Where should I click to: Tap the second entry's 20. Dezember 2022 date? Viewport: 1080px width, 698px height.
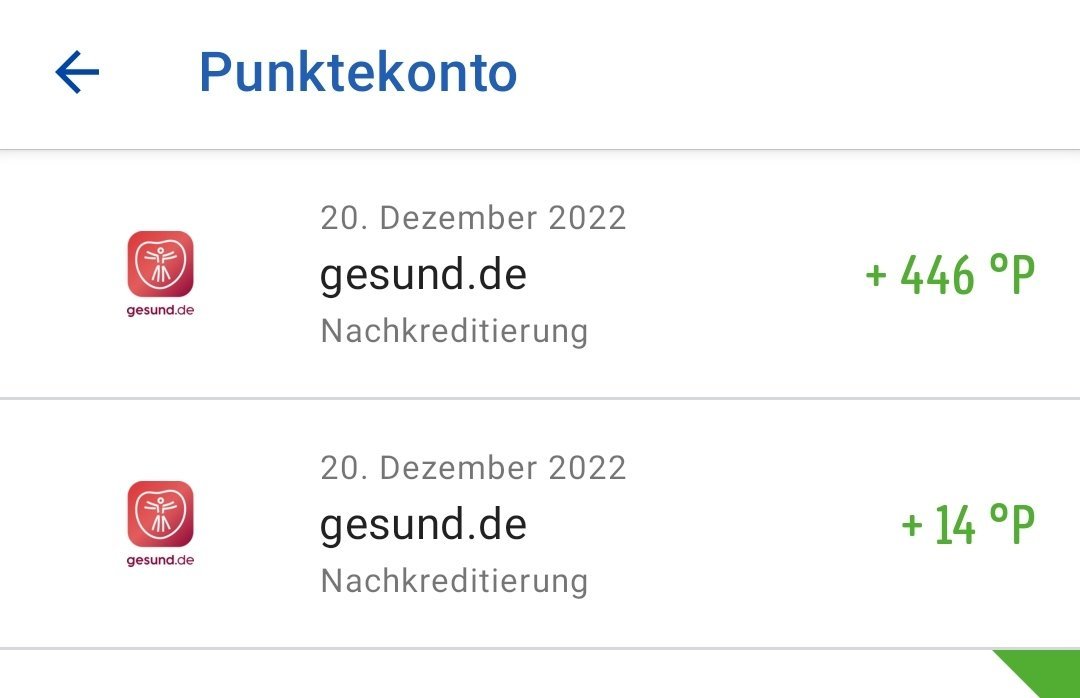coord(473,468)
